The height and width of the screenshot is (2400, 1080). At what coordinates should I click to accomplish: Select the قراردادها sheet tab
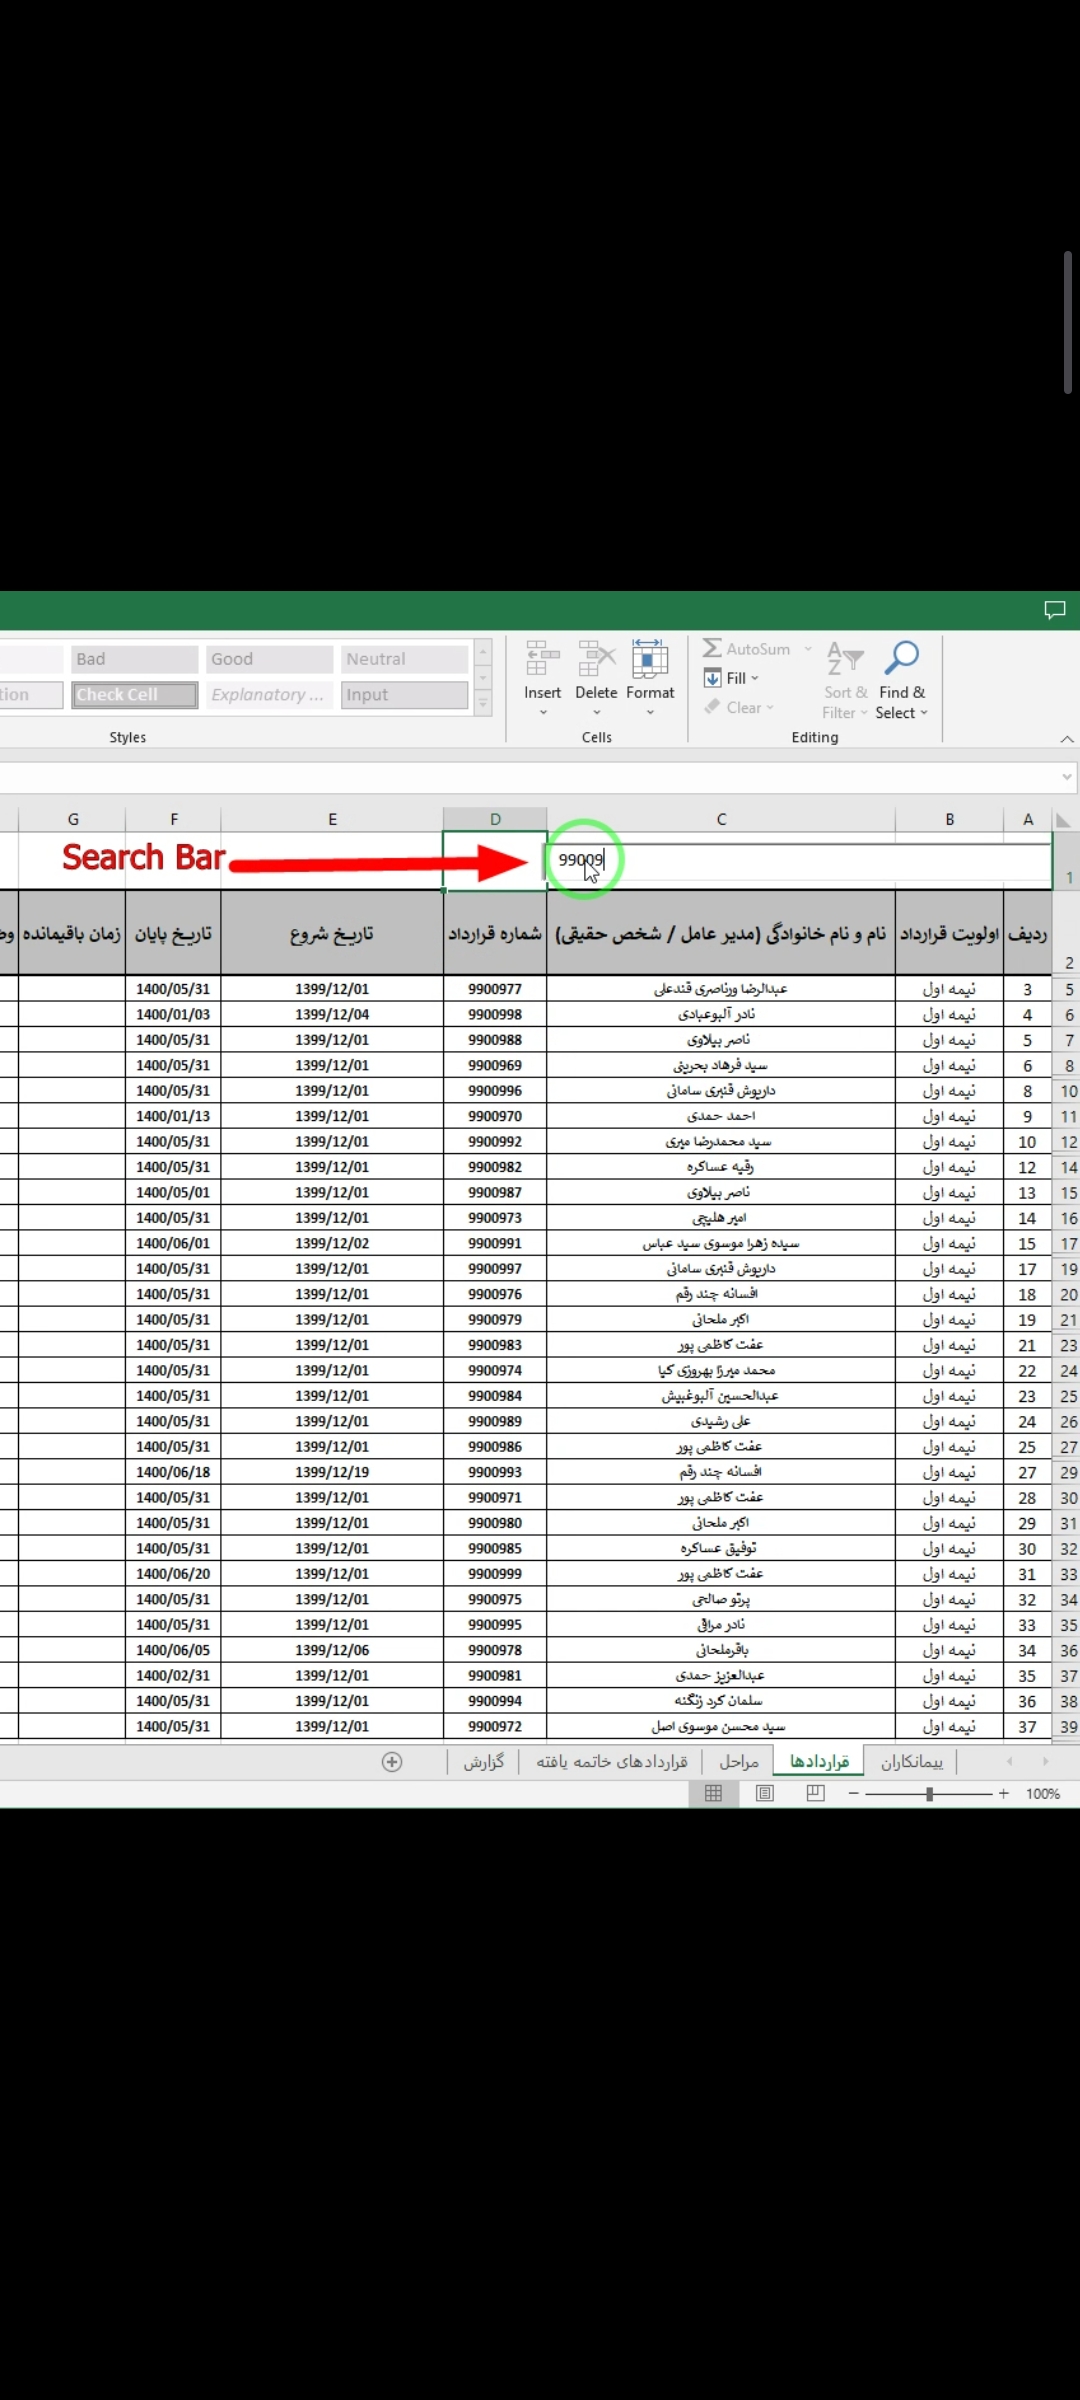(819, 1762)
